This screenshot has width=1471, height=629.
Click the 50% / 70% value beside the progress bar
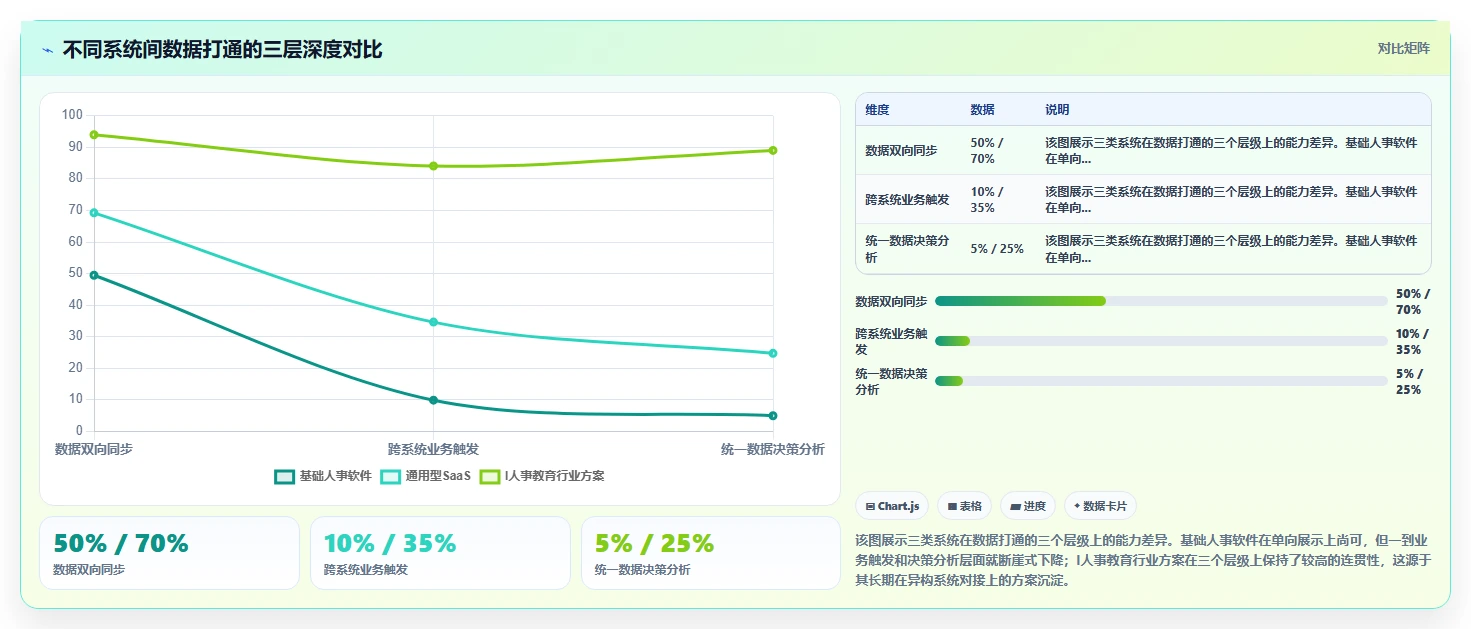point(1413,301)
